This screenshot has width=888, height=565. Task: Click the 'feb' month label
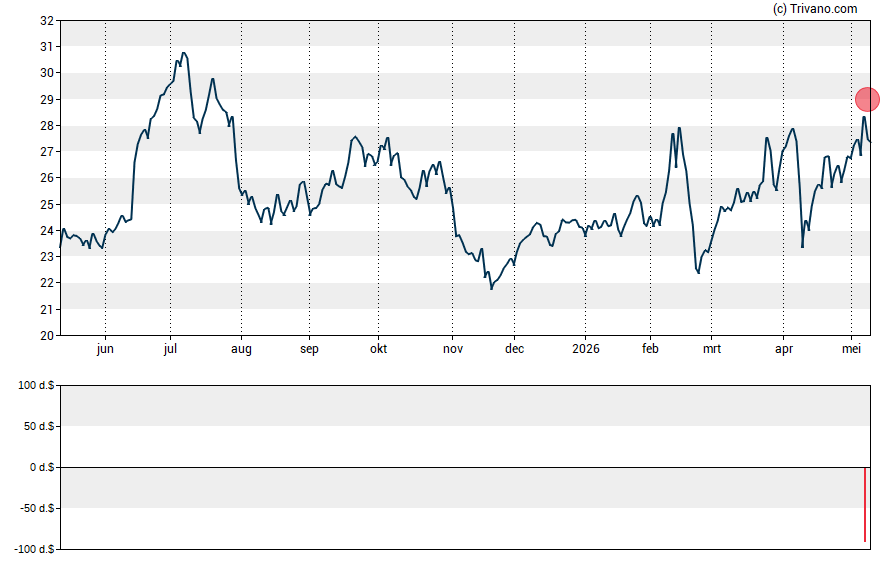(650, 349)
